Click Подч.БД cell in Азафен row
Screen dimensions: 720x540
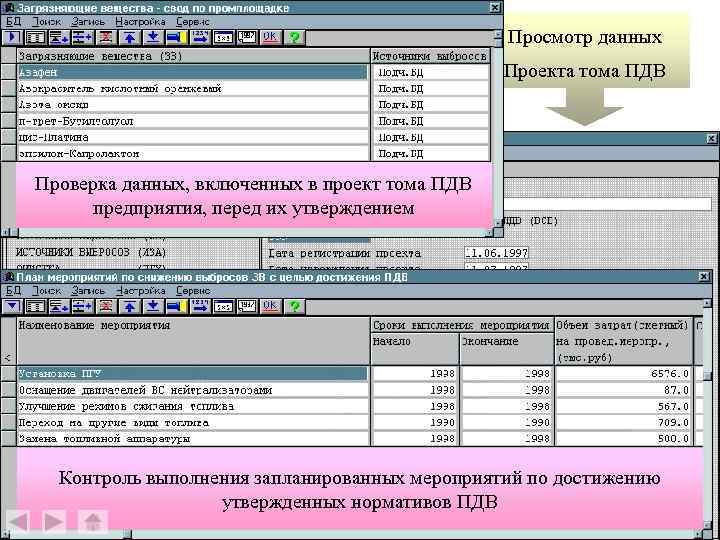tap(430, 73)
